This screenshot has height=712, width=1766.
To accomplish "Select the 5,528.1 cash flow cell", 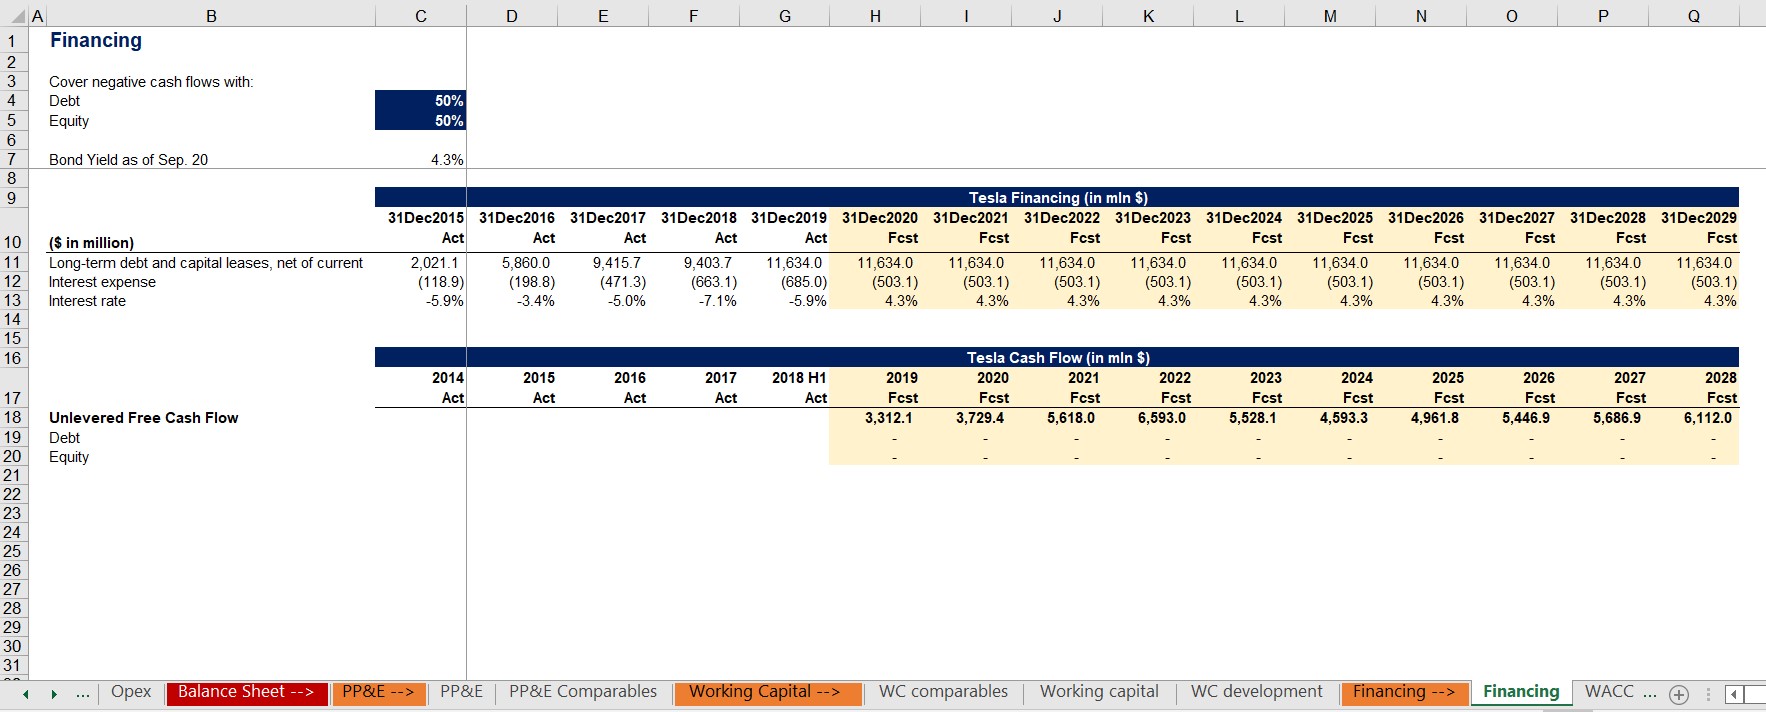I will (x=1239, y=418).
